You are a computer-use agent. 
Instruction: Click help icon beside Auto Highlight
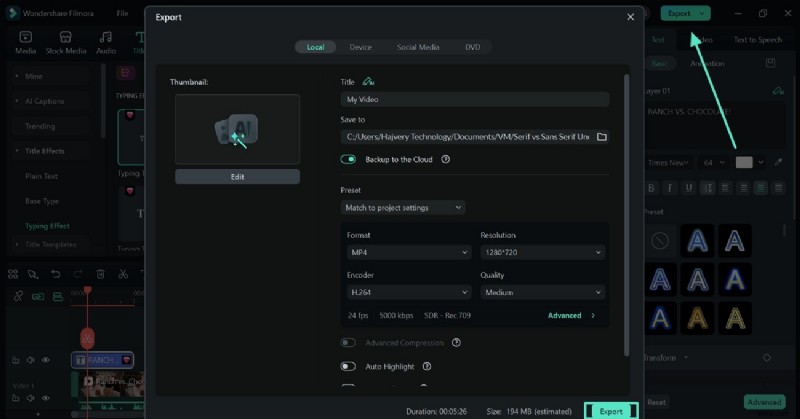(427, 367)
